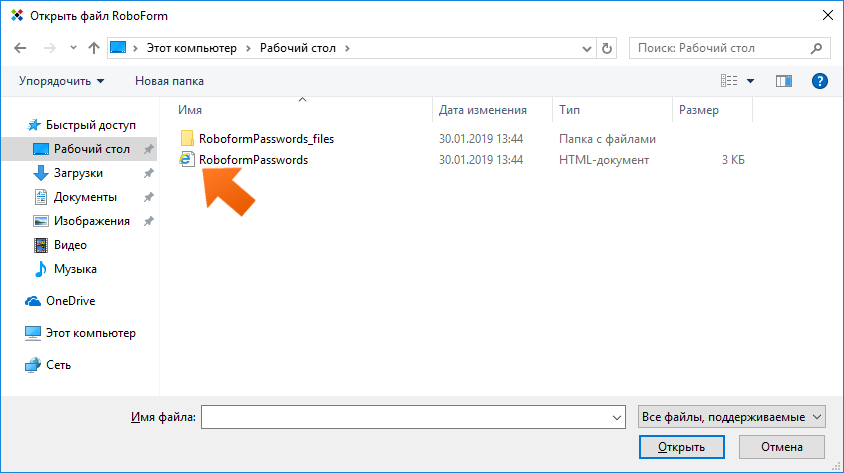The width and height of the screenshot is (844, 473).
Task: Expand the chevron after 'Рабочий стол' breadcrumb
Action: coord(347,48)
